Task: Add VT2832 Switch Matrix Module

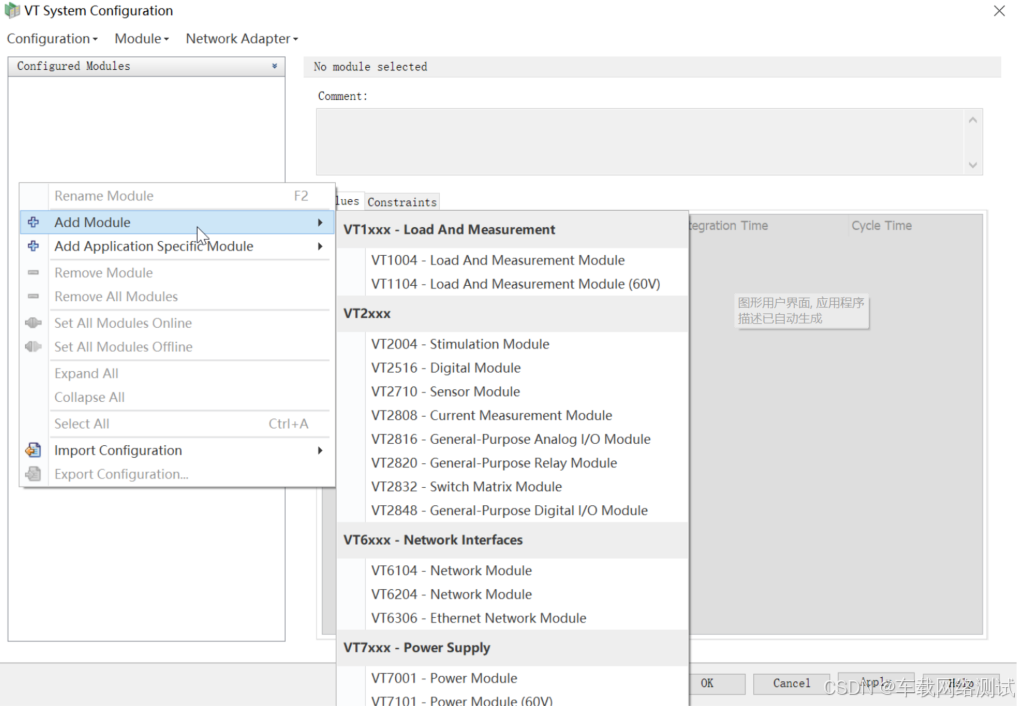Action: (x=512, y=486)
